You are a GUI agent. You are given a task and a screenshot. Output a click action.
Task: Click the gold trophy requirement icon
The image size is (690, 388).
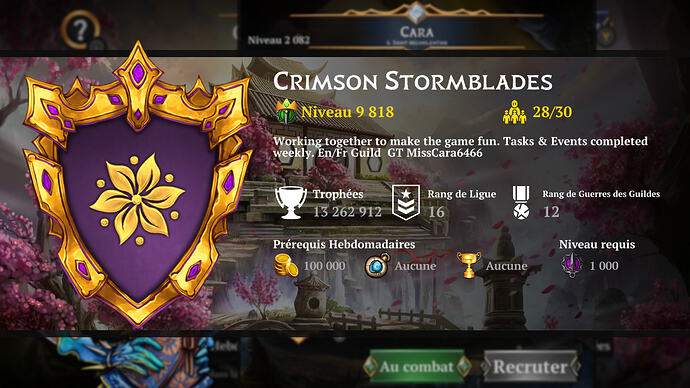pyautogui.click(x=469, y=265)
